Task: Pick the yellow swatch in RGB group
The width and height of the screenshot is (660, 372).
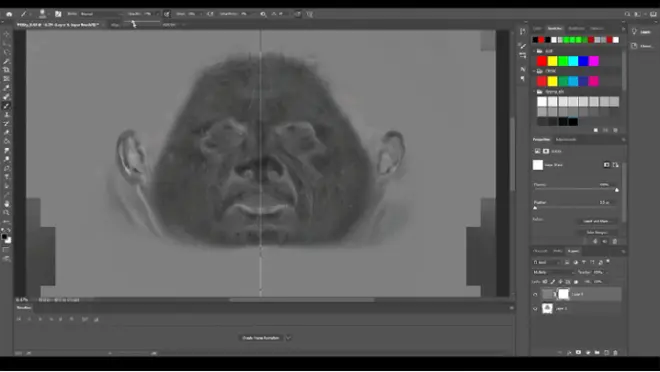Action: click(552, 61)
